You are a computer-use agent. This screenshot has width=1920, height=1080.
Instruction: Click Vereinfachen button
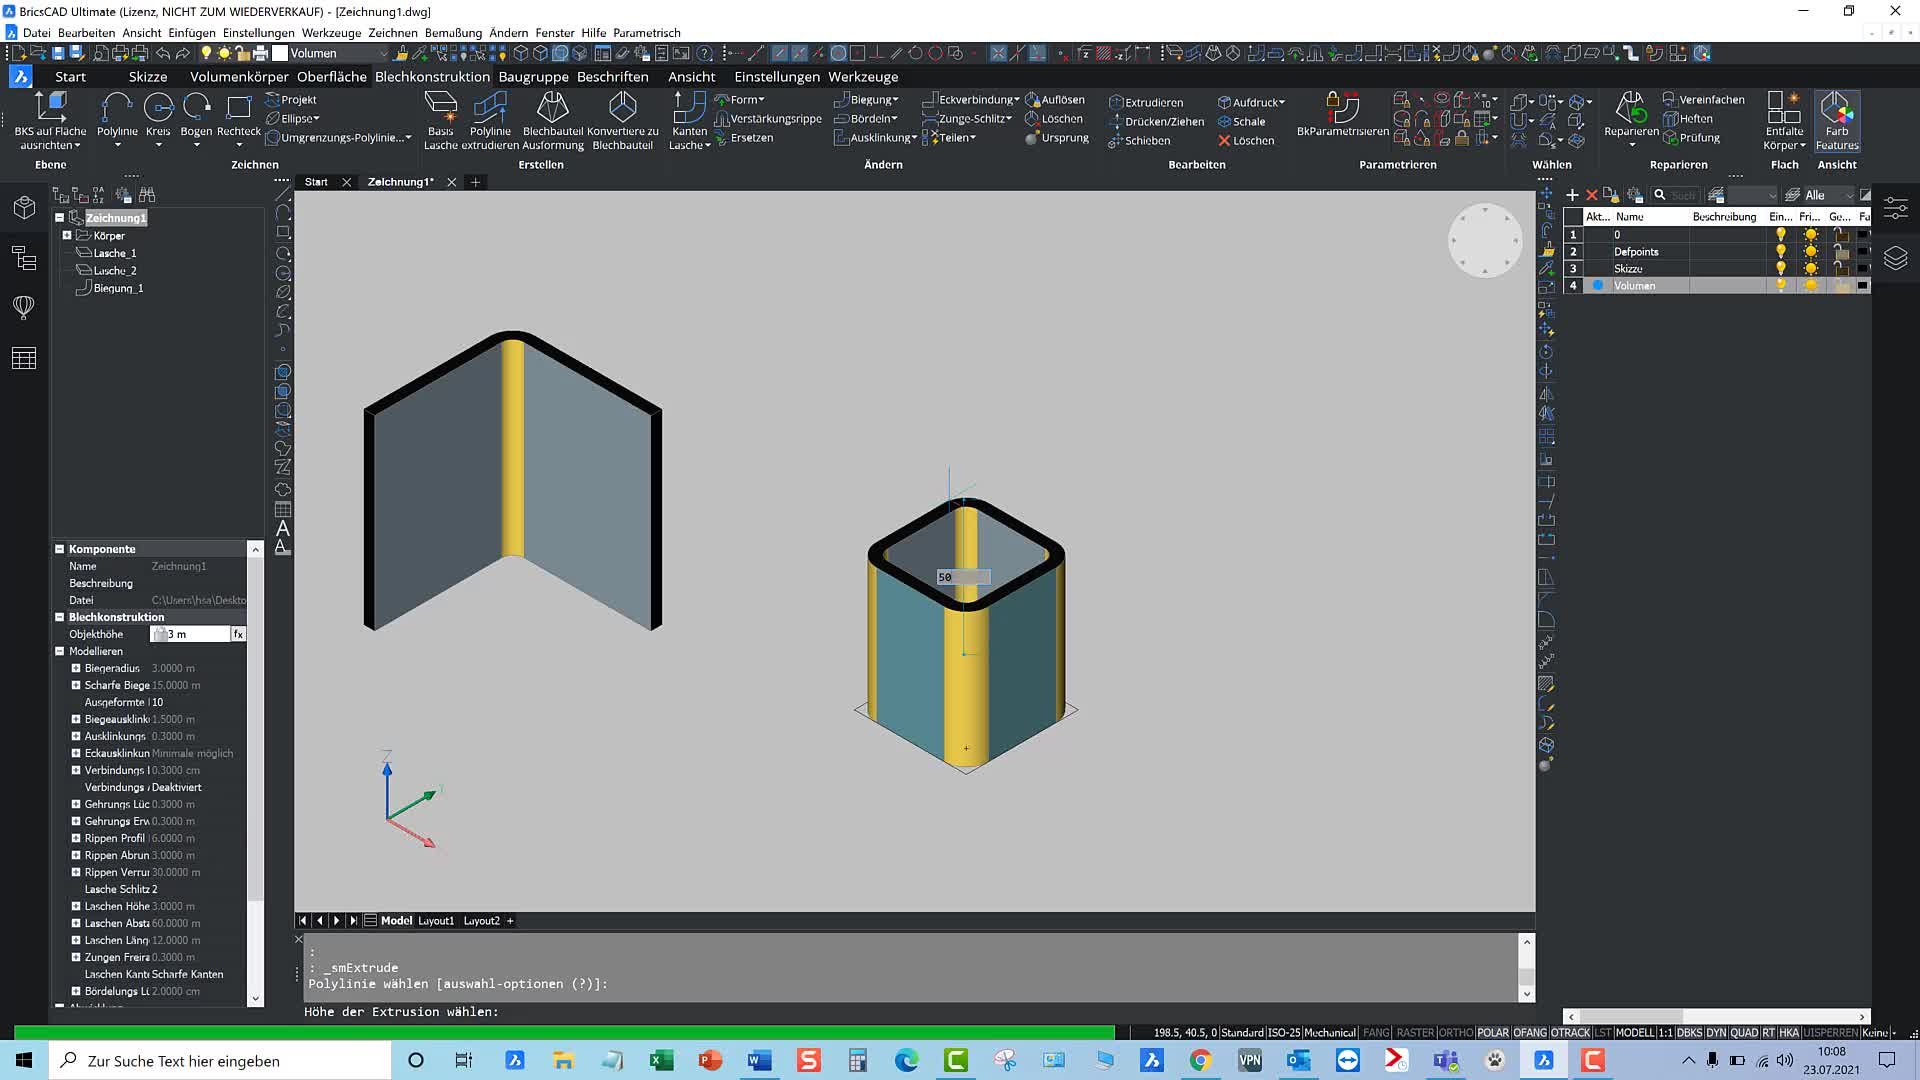tap(1704, 100)
